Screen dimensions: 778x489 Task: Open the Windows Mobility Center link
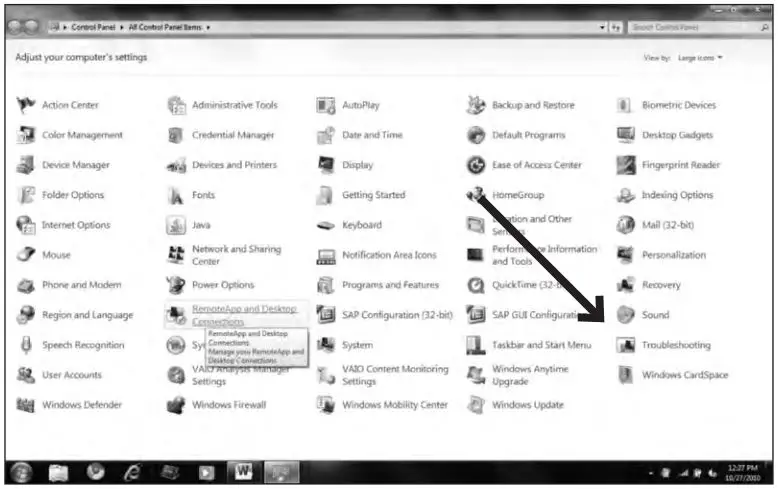coord(394,405)
